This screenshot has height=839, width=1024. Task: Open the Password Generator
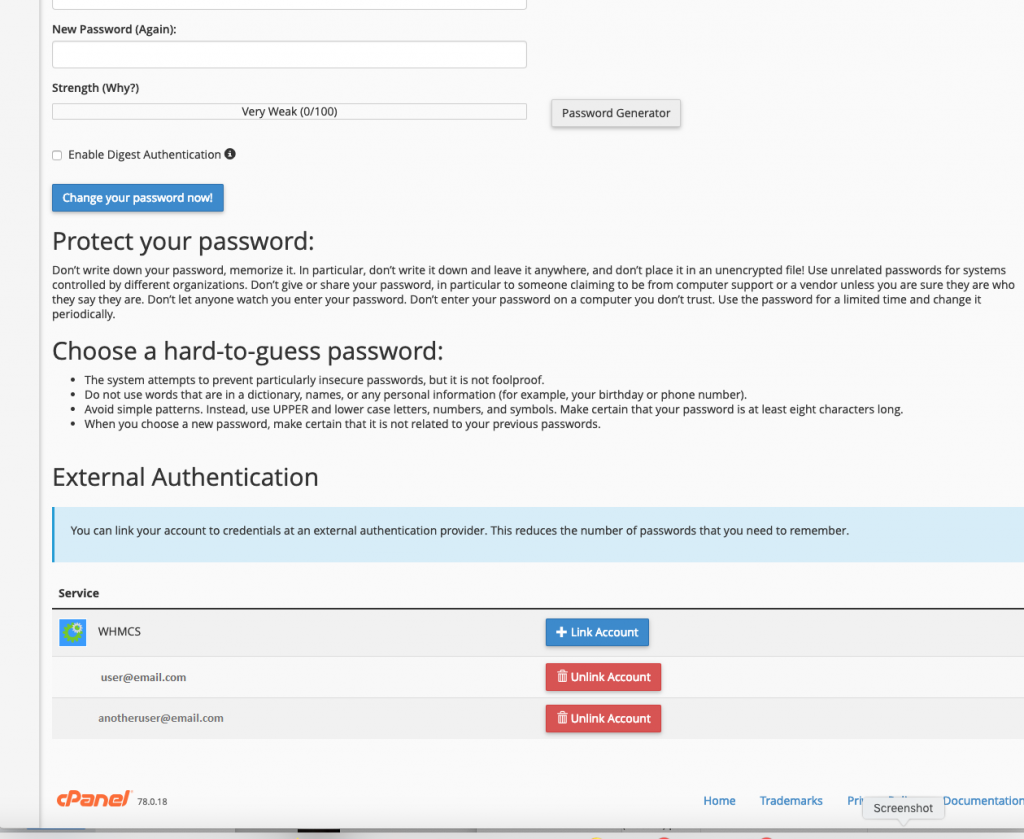616,113
